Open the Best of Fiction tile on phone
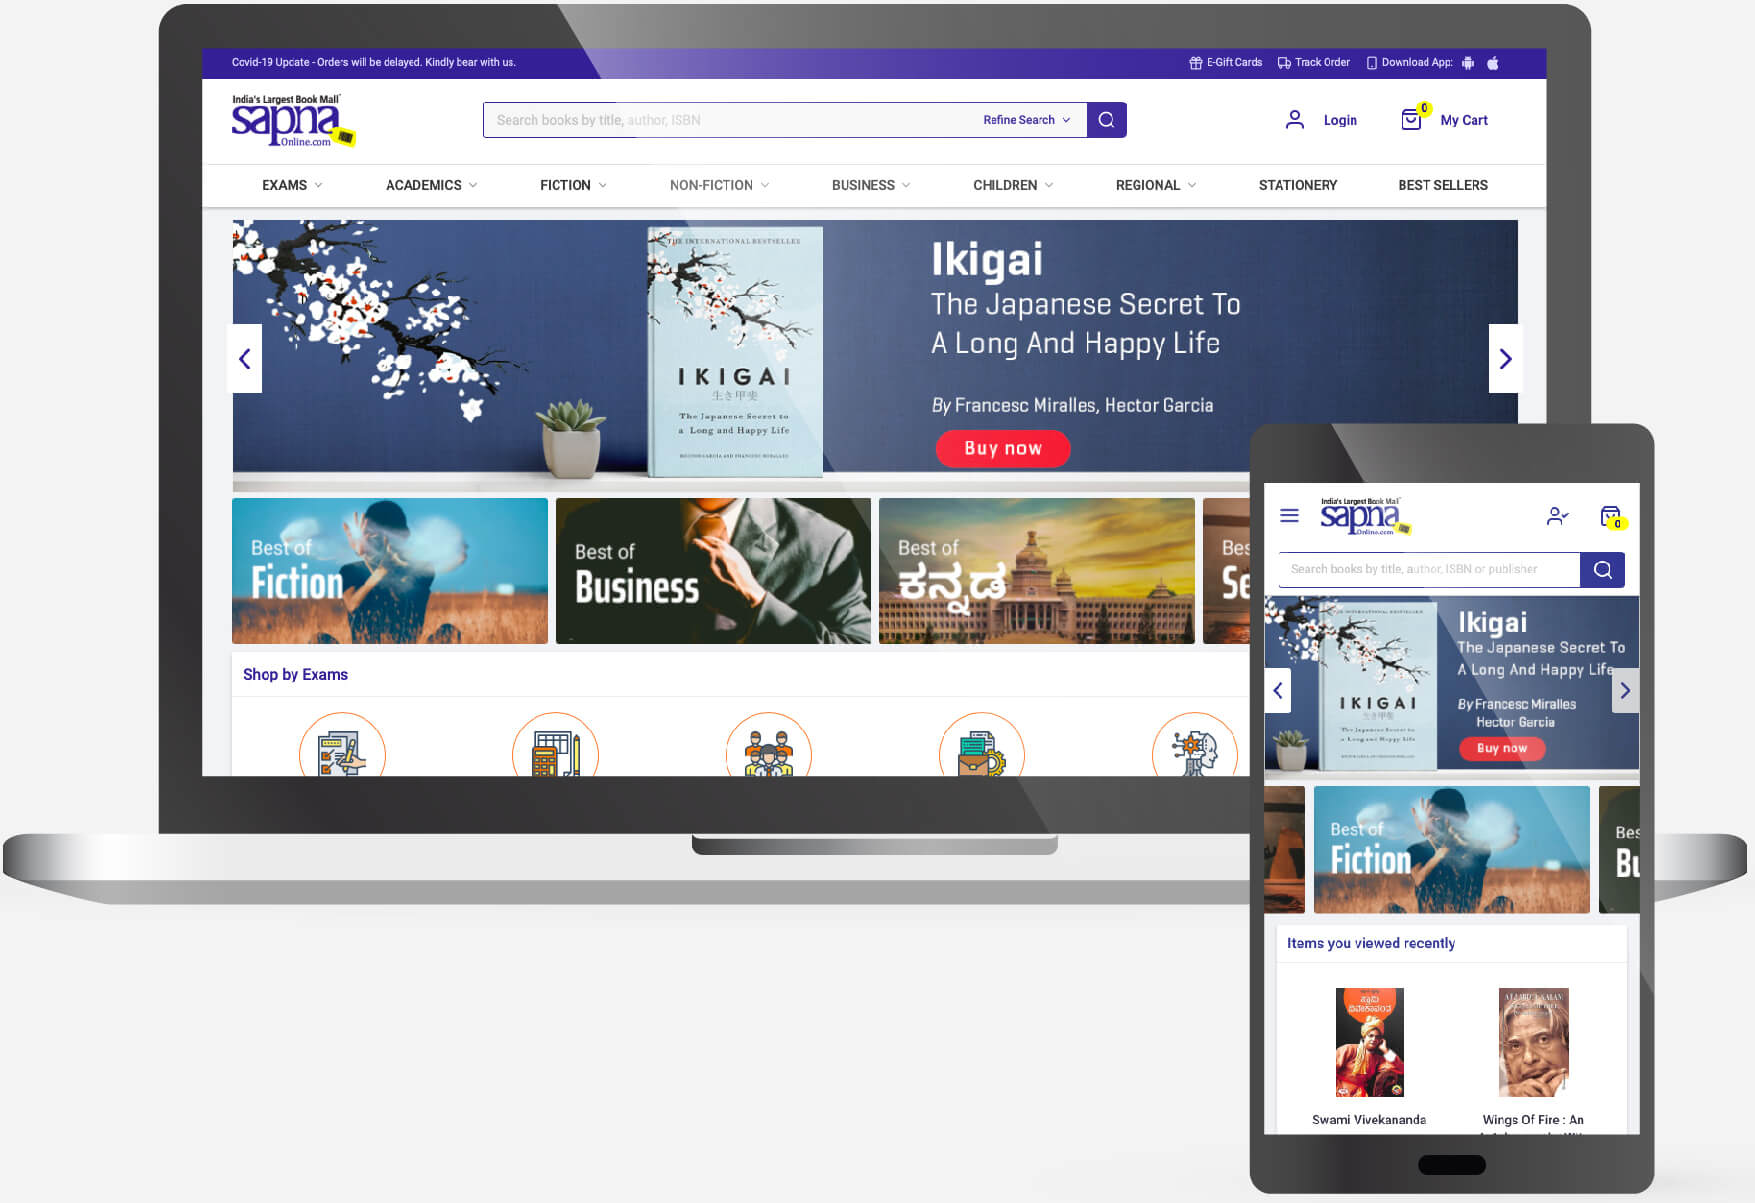This screenshot has height=1203, width=1755. pos(1452,849)
